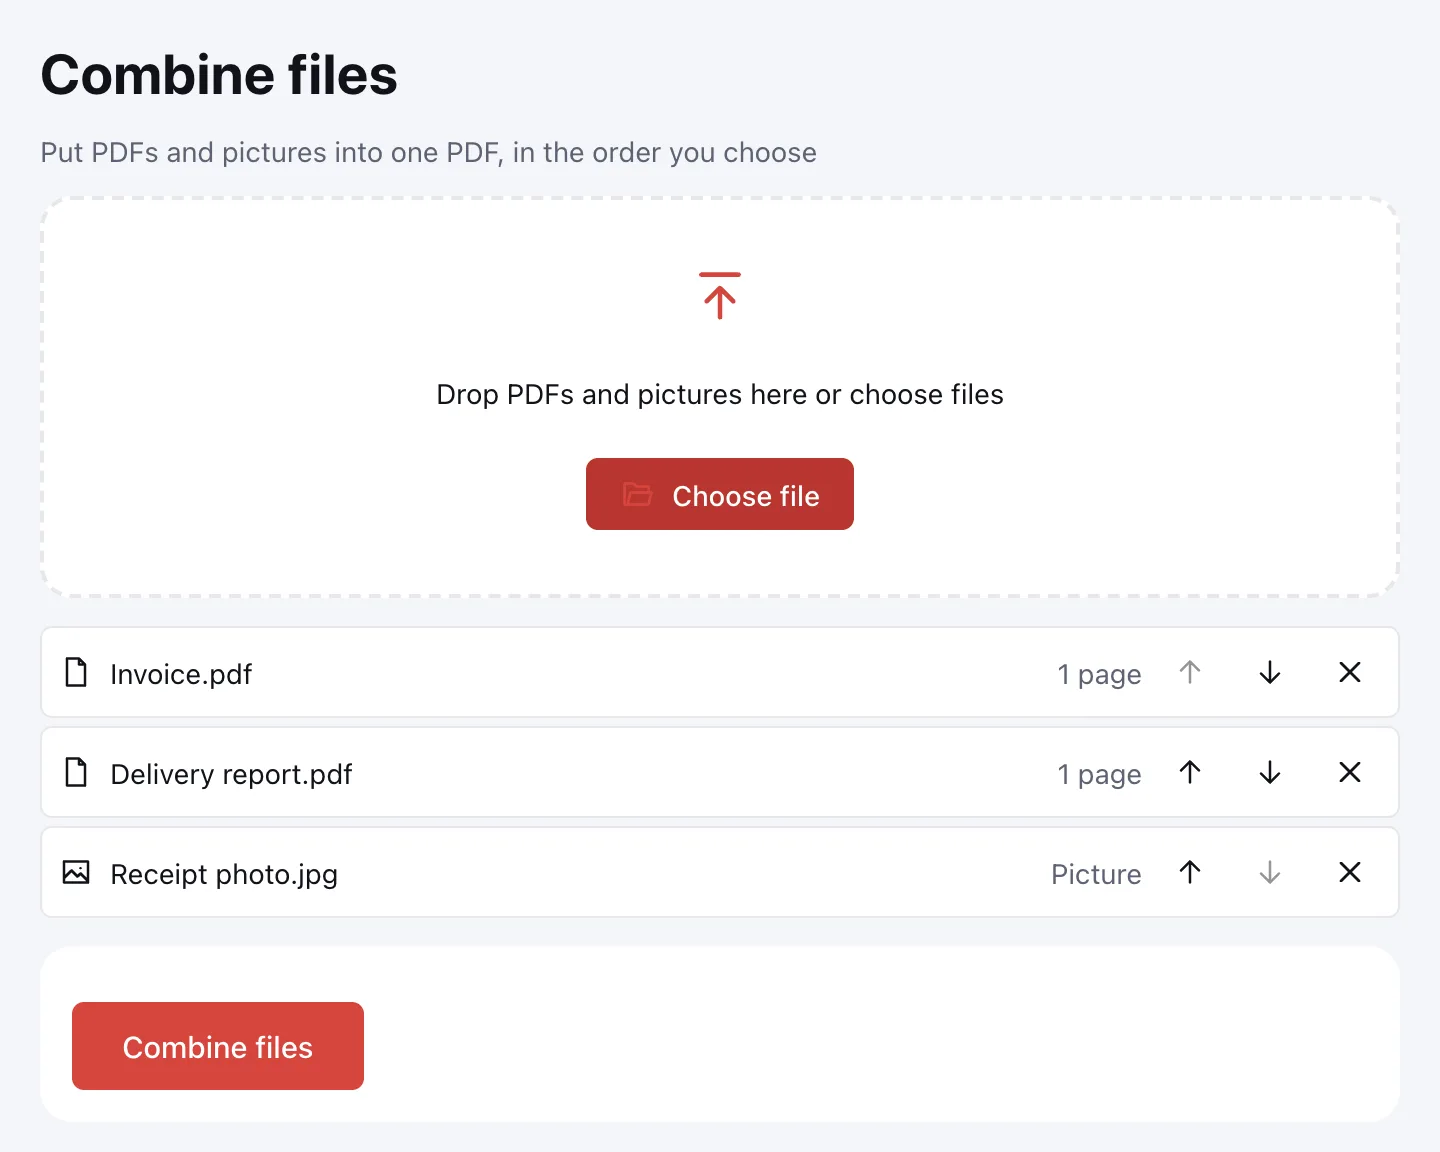Click the Picture label for Receipt photo.jpg
The height and width of the screenshot is (1152, 1440).
(x=1096, y=874)
